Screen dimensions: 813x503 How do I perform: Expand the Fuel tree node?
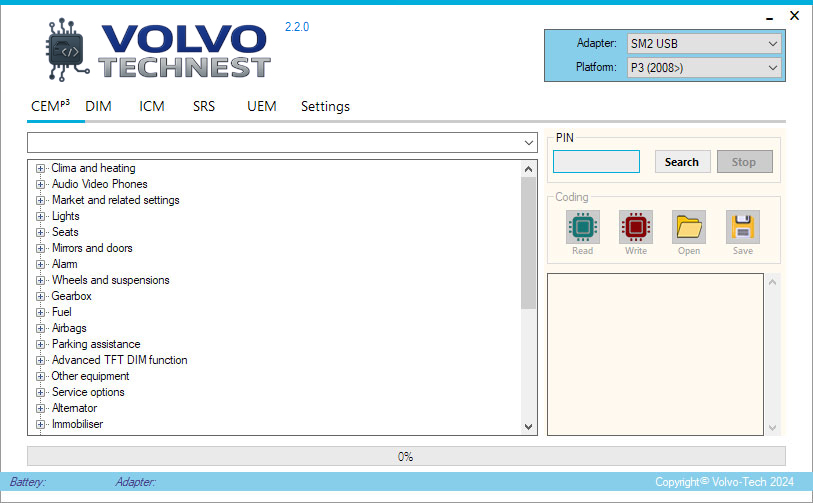[x=40, y=313]
